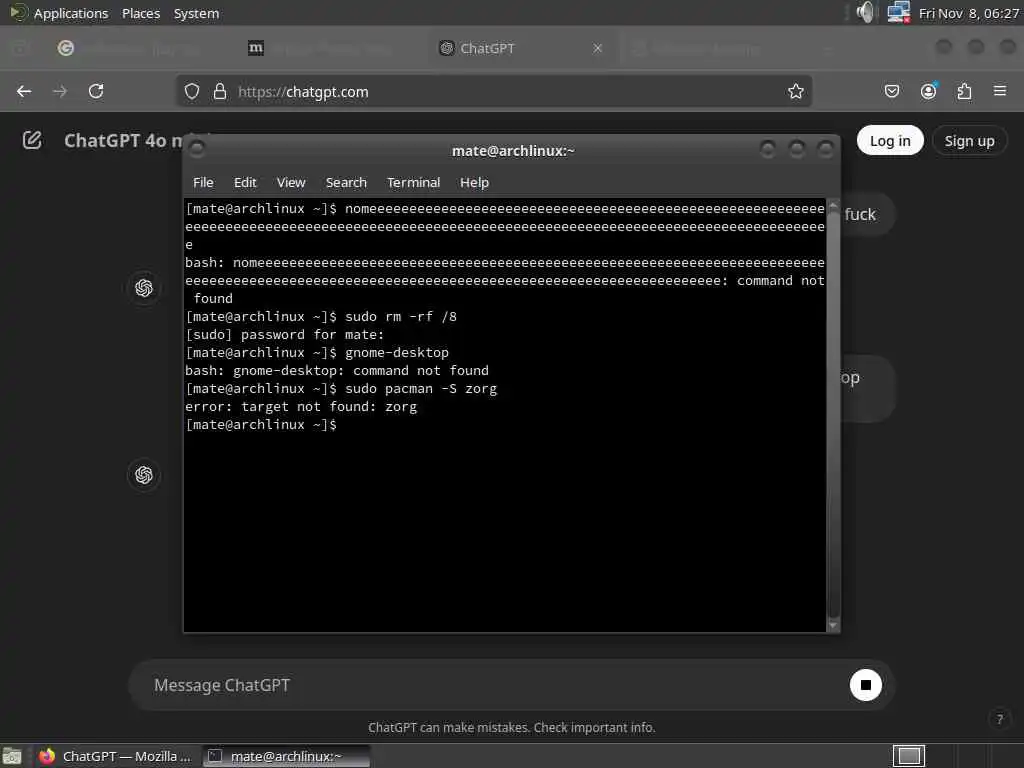Bookmark page with the star icon
1024x768 pixels.
pos(795,91)
